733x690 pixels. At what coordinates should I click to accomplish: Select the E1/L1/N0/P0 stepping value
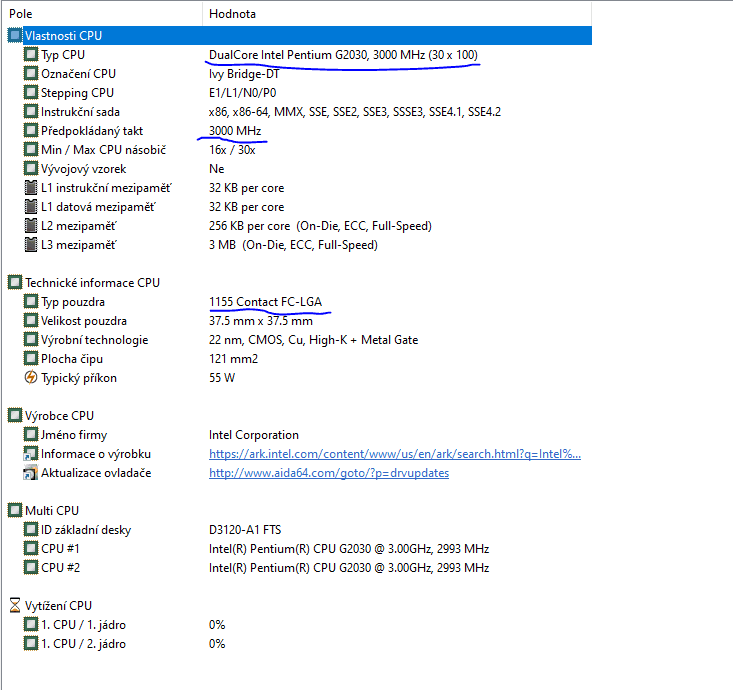pyautogui.click(x=243, y=93)
